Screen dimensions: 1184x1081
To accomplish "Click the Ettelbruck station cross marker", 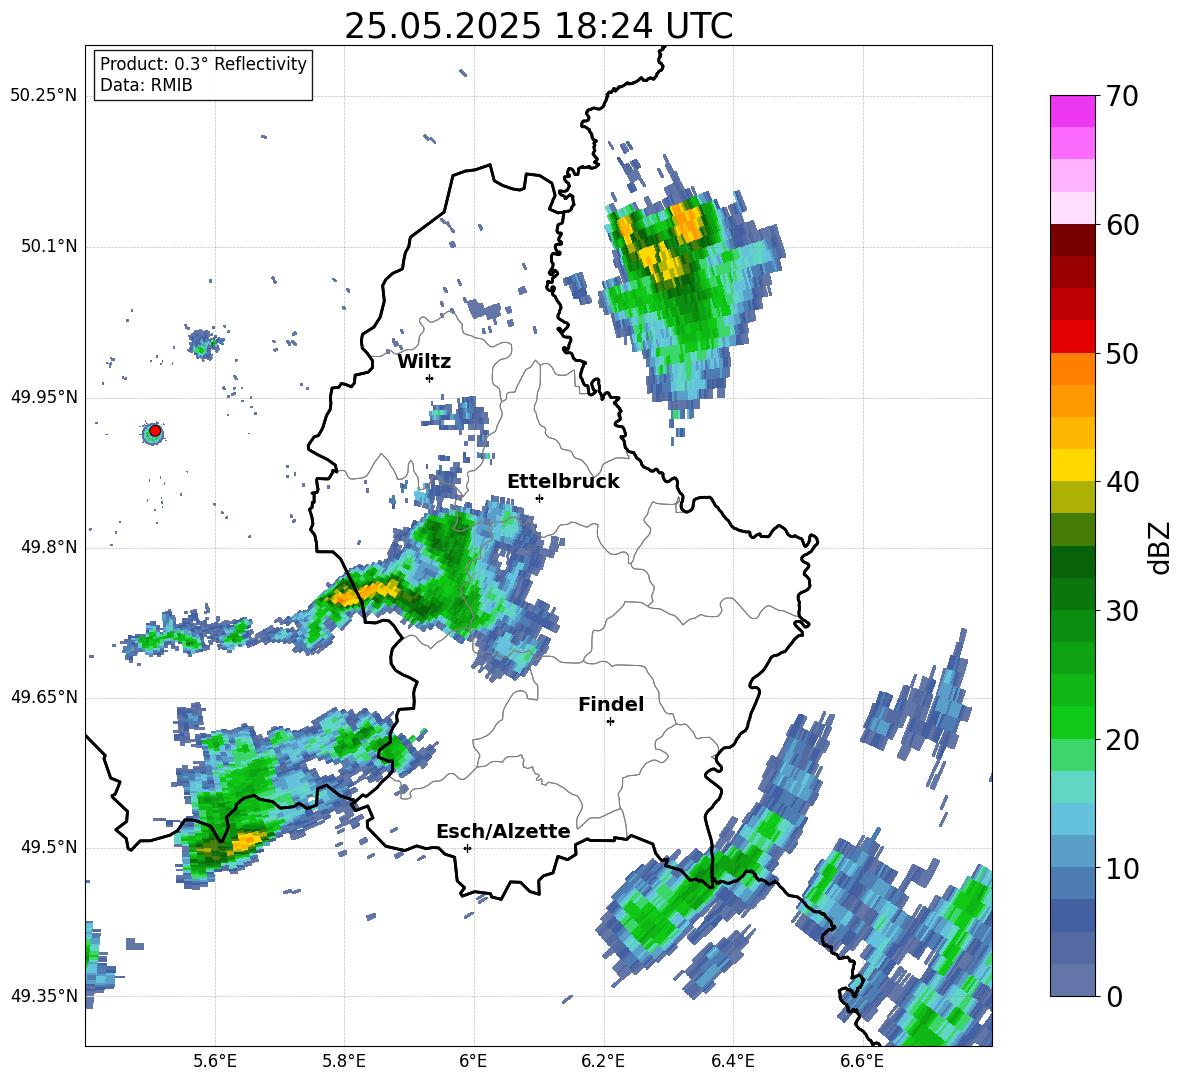I will tap(539, 498).
